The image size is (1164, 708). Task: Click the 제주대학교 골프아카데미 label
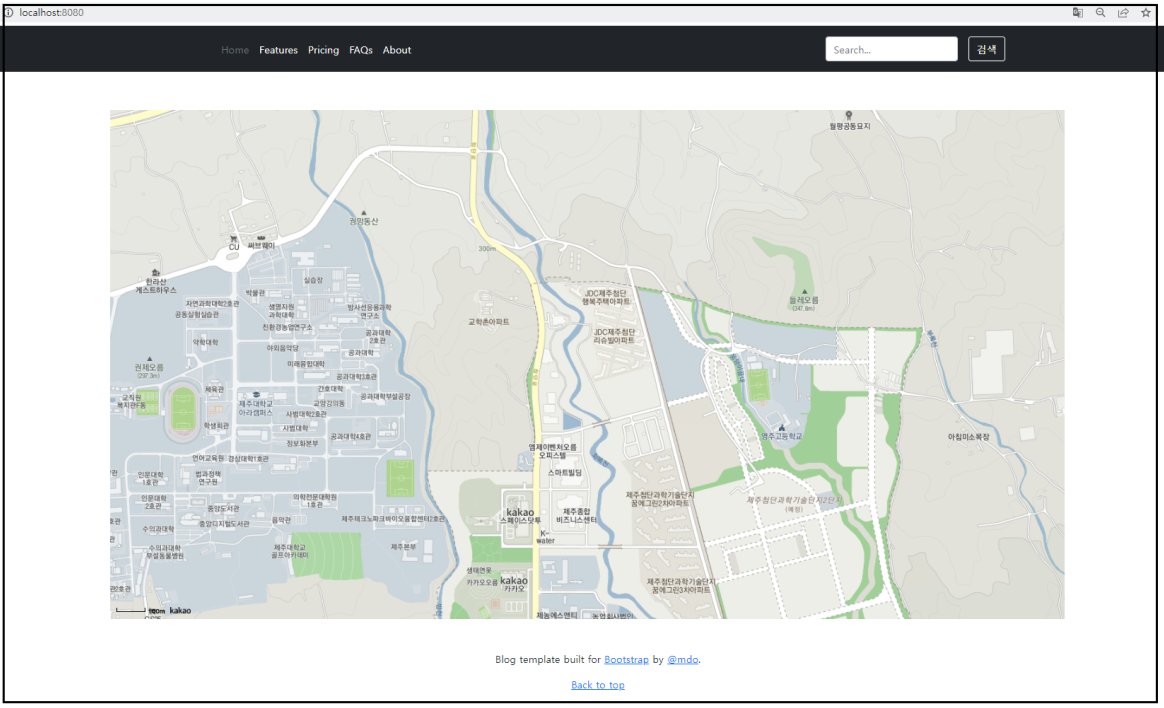290,551
